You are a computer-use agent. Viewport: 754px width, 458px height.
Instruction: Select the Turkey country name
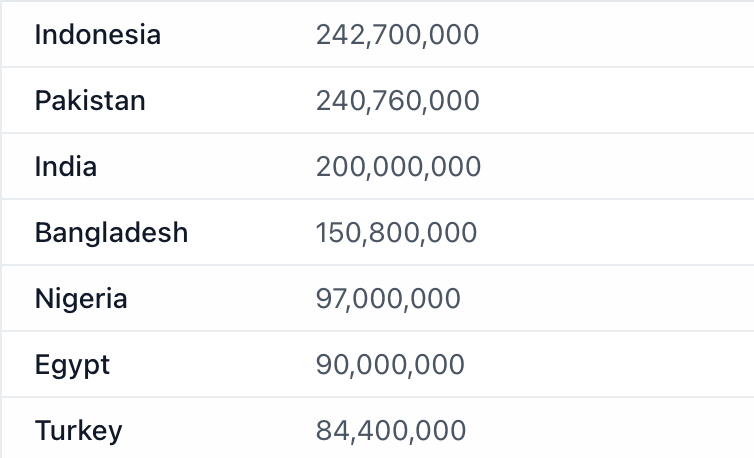[x=78, y=431]
